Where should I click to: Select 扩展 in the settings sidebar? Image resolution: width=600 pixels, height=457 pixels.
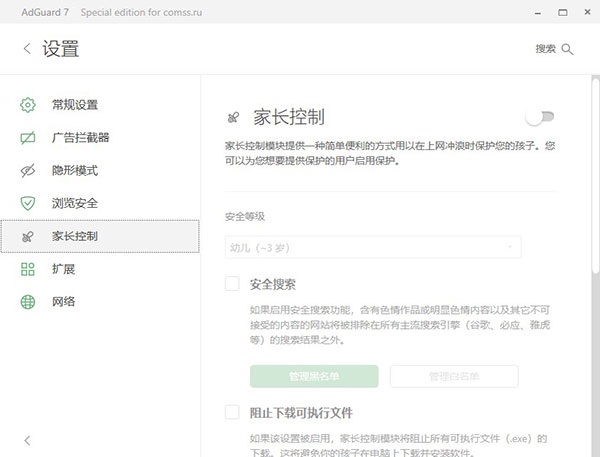pyautogui.click(x=62, y=269)
